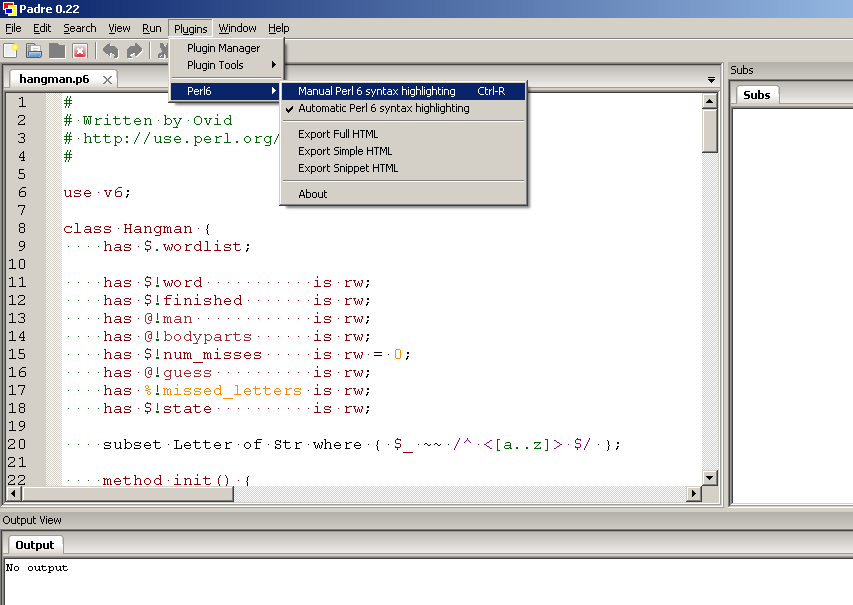Click the Undo arrow icon

[110, 50]
